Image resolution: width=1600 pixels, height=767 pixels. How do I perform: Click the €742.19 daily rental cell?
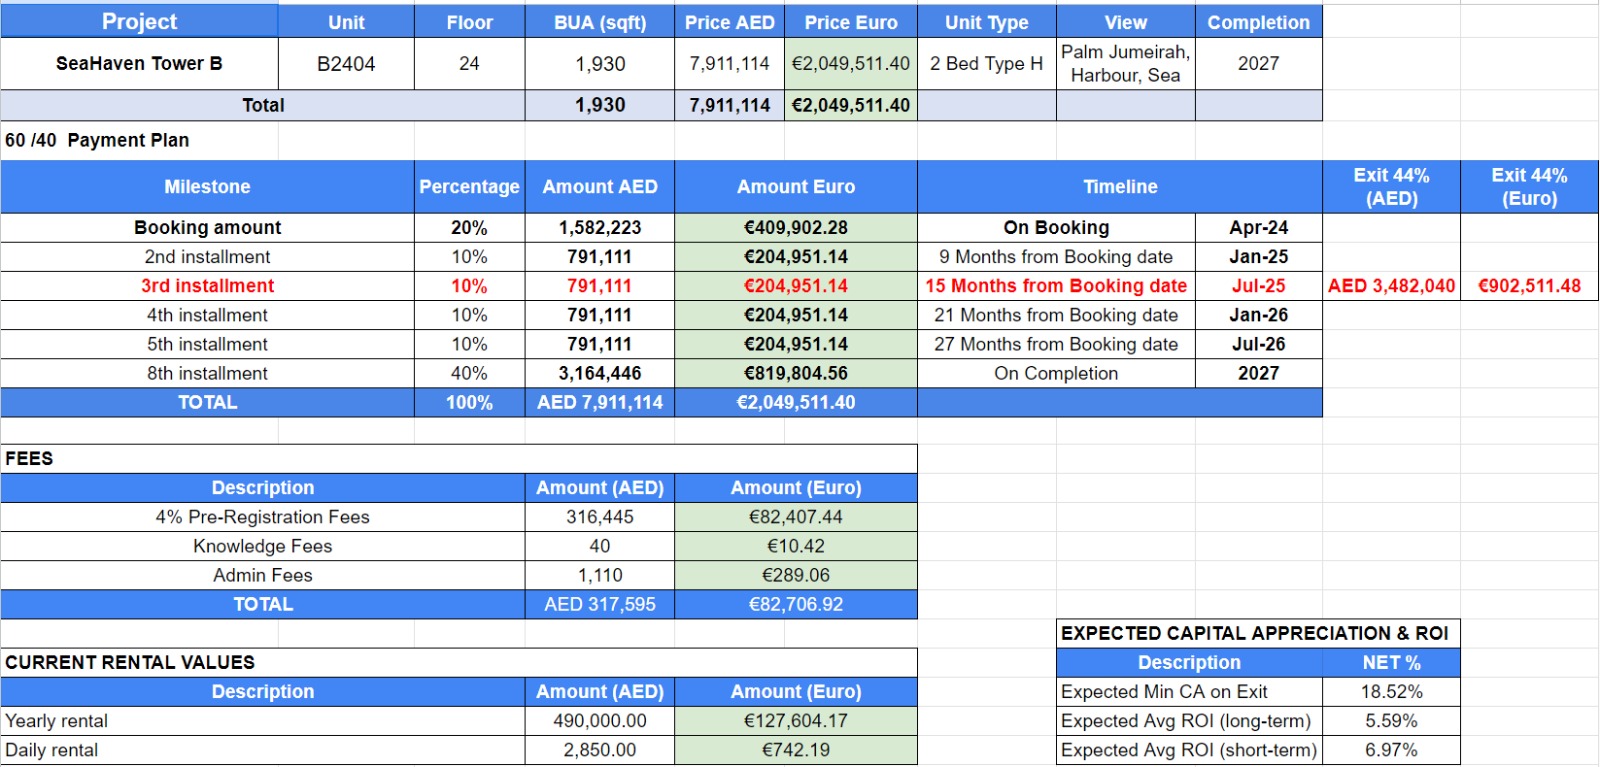point(796,750)
